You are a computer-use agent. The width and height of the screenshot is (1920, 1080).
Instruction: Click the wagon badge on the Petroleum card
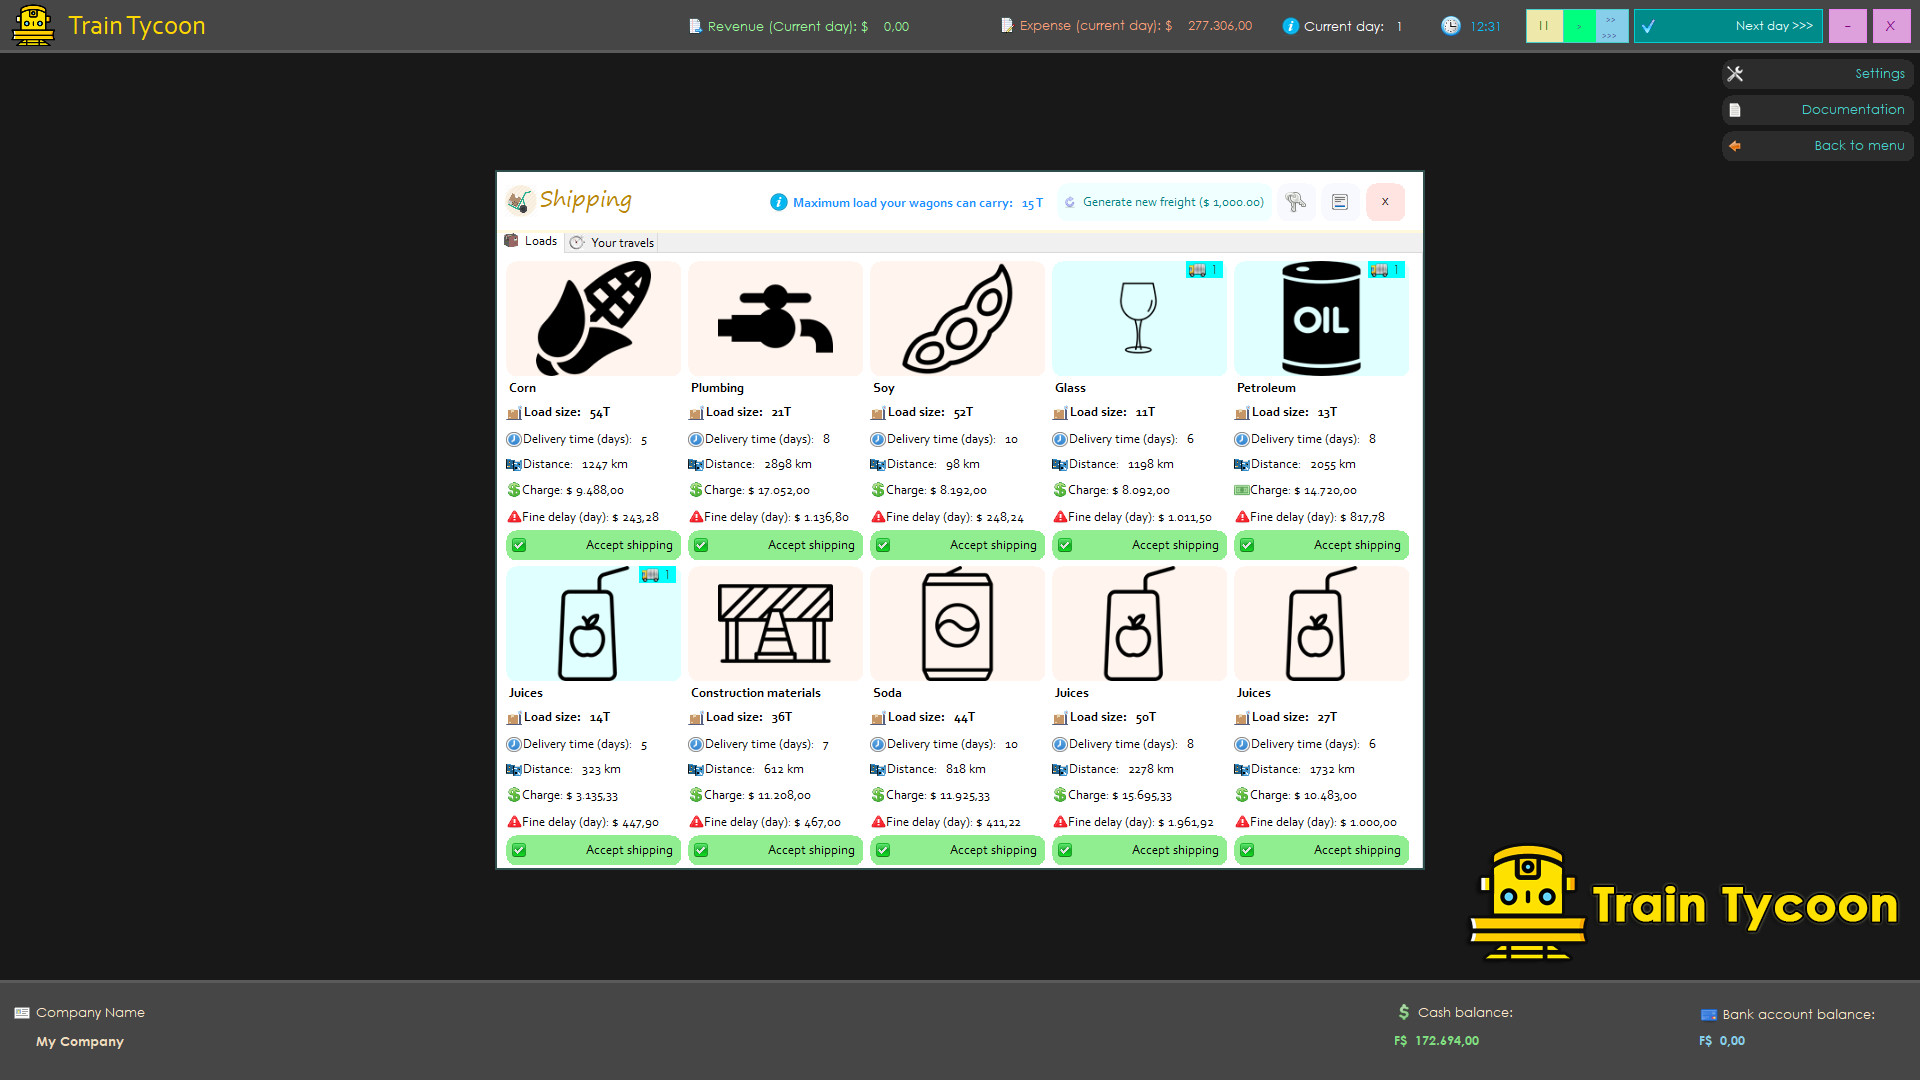click(x=1386, y=269)
